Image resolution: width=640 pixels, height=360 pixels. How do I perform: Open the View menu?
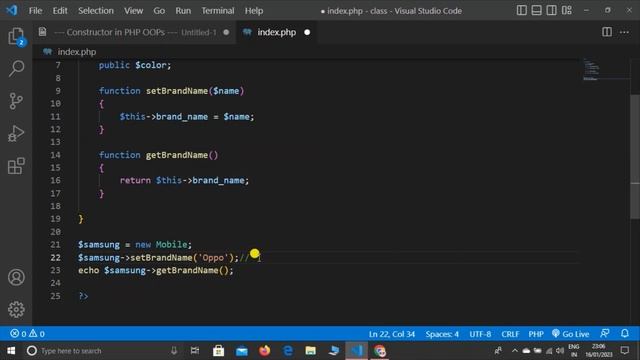(x=133, y=11)
